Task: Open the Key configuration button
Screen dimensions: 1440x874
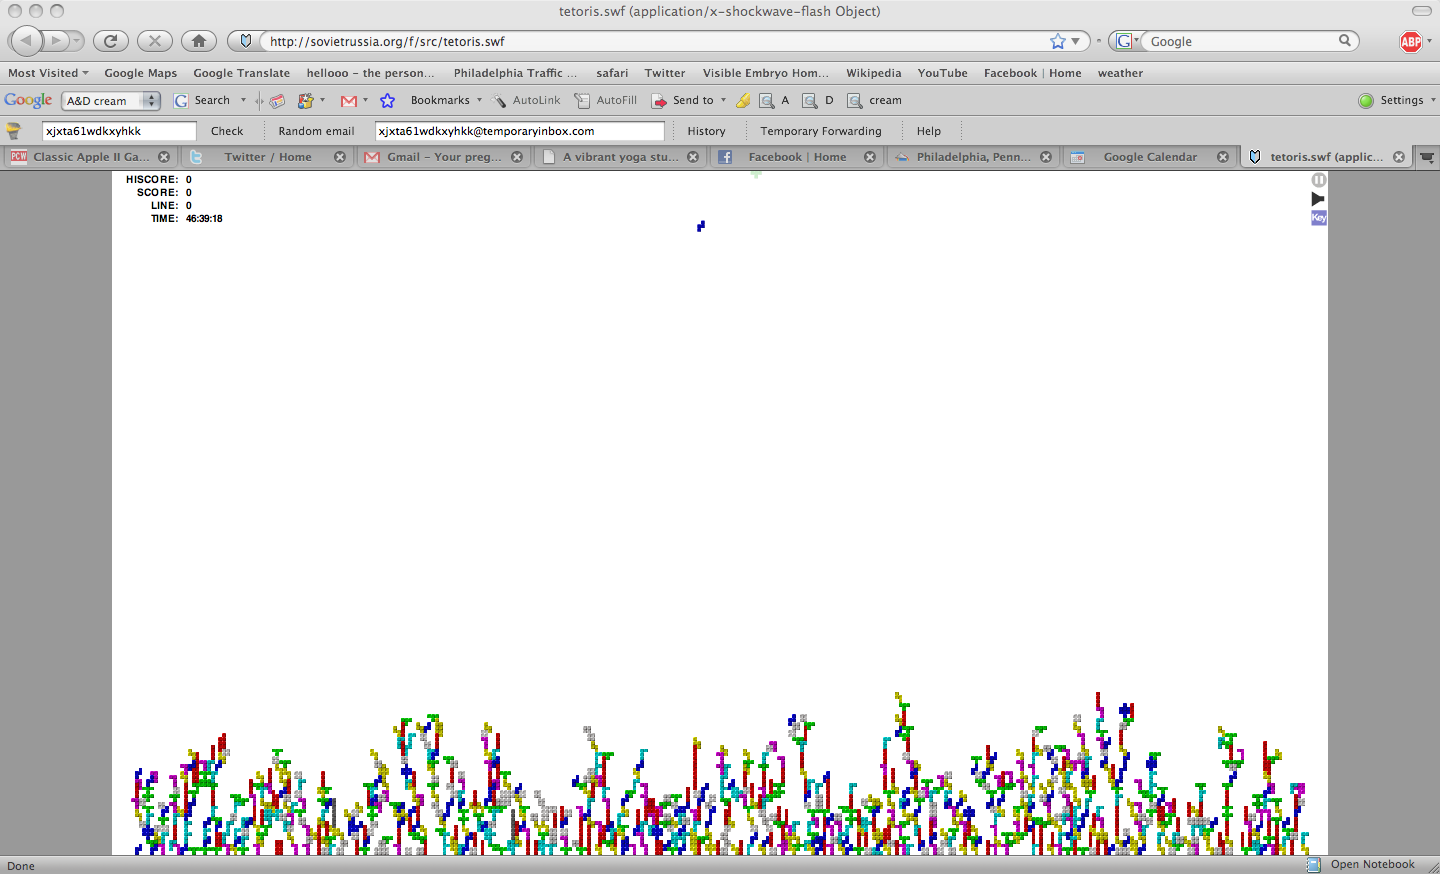Action: pyautogui.click(x=1318, y=218)
